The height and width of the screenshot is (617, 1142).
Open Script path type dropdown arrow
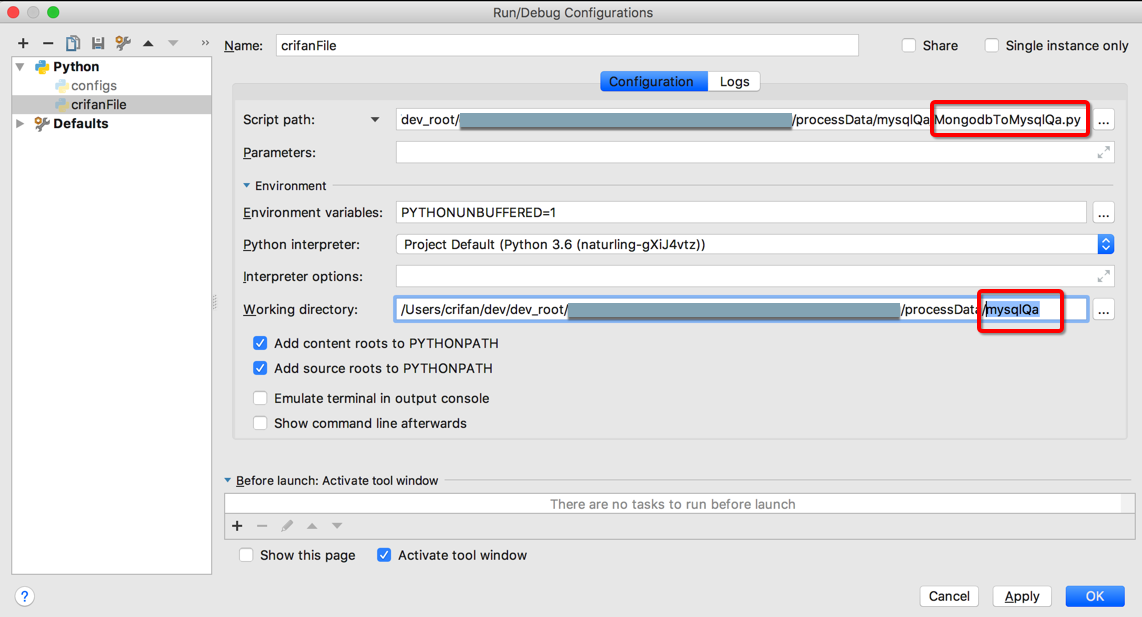coord(374,119)
